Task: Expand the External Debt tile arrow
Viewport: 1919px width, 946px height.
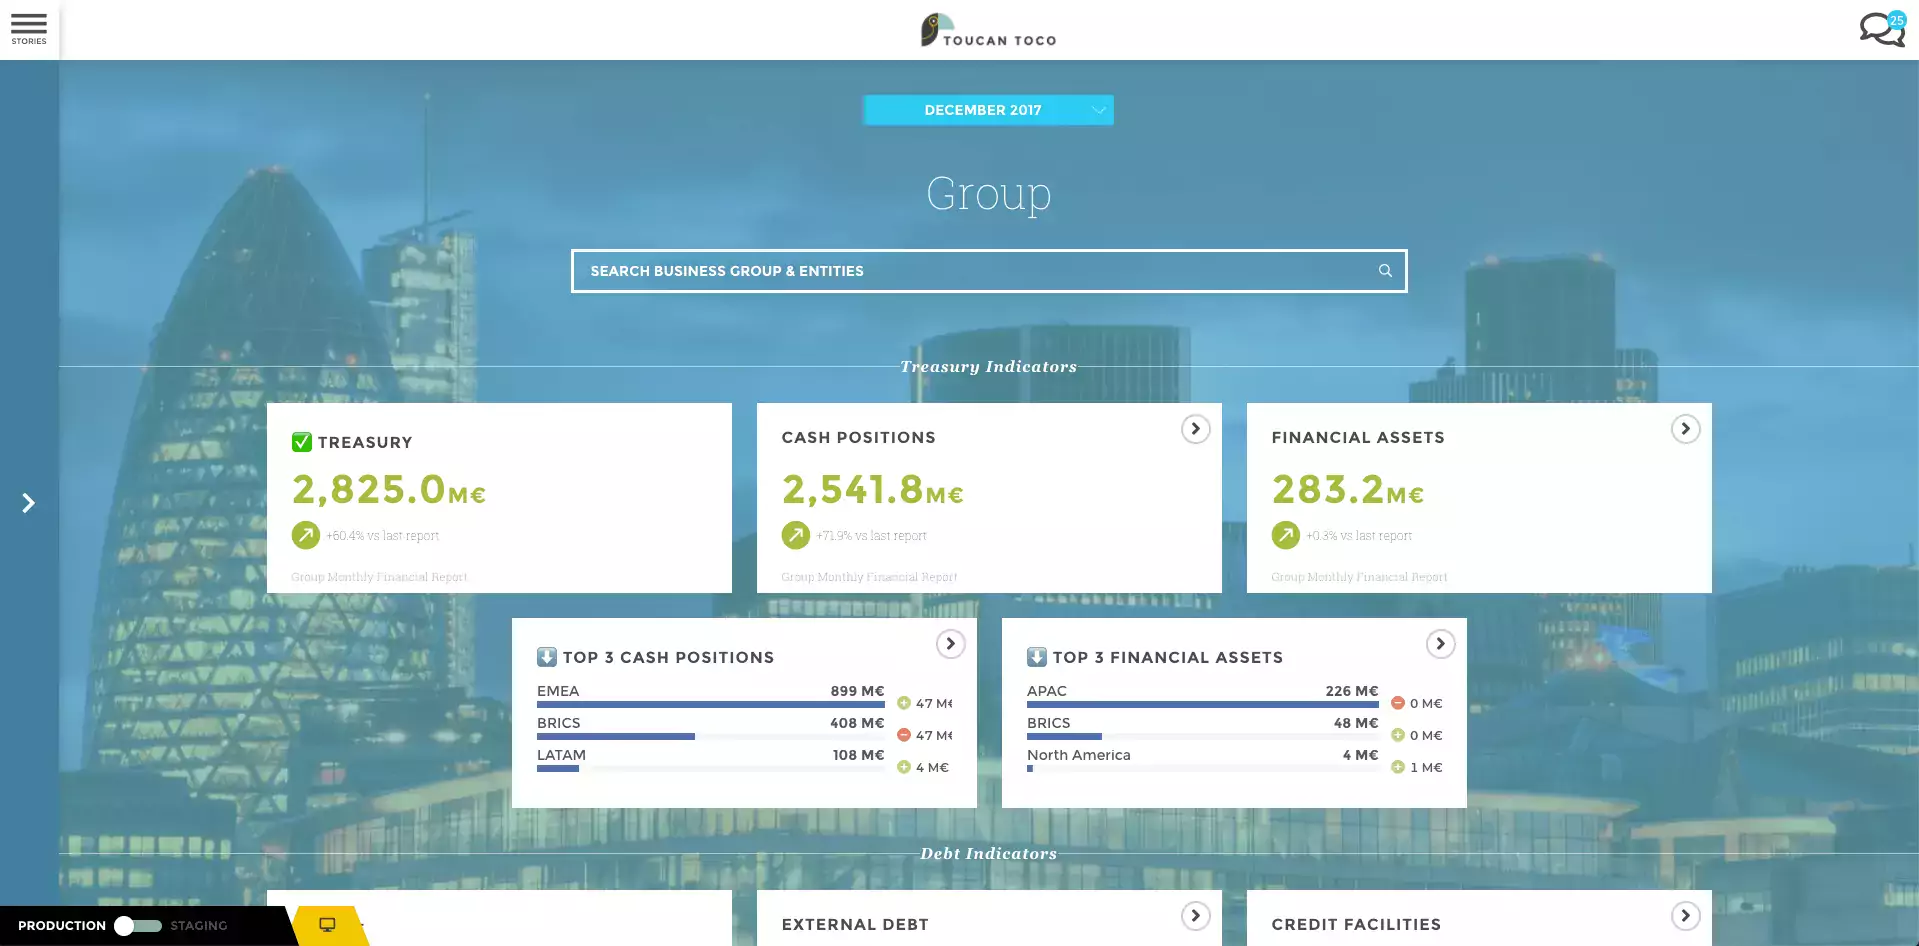Action: (x=1195, y=916)
